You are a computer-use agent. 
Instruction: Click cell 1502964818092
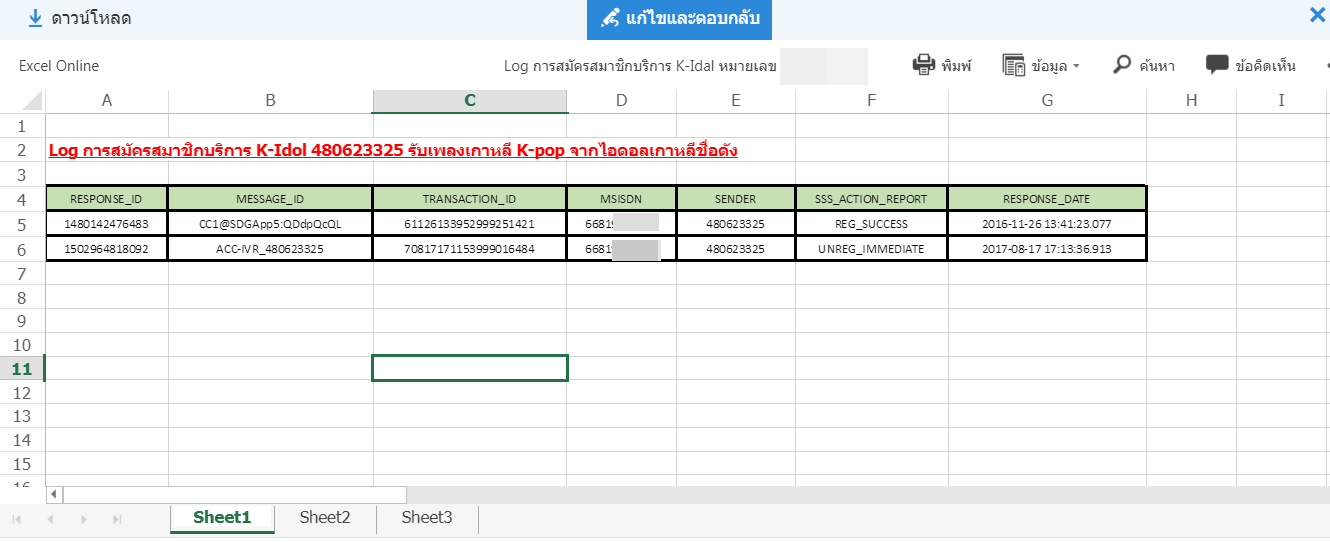(106, 249)
